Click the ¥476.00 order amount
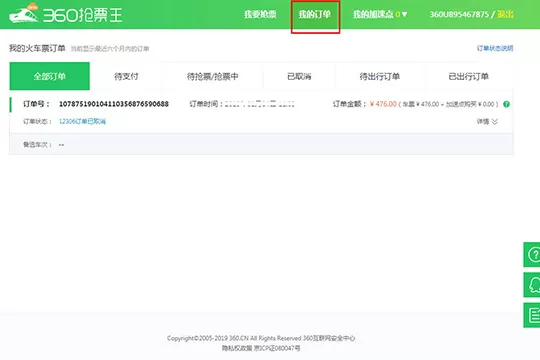The image size is (540, 360). [383, 104]
